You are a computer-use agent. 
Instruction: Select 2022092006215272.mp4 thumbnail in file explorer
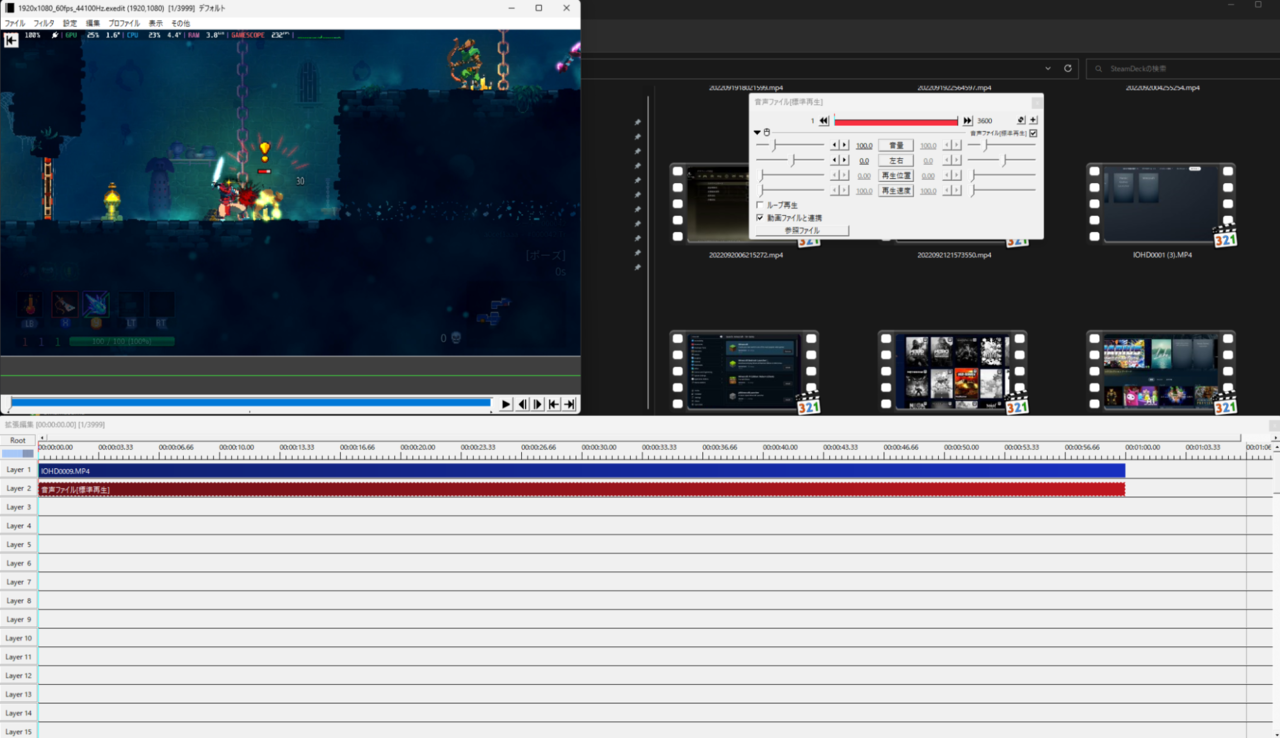click(710, 204)
